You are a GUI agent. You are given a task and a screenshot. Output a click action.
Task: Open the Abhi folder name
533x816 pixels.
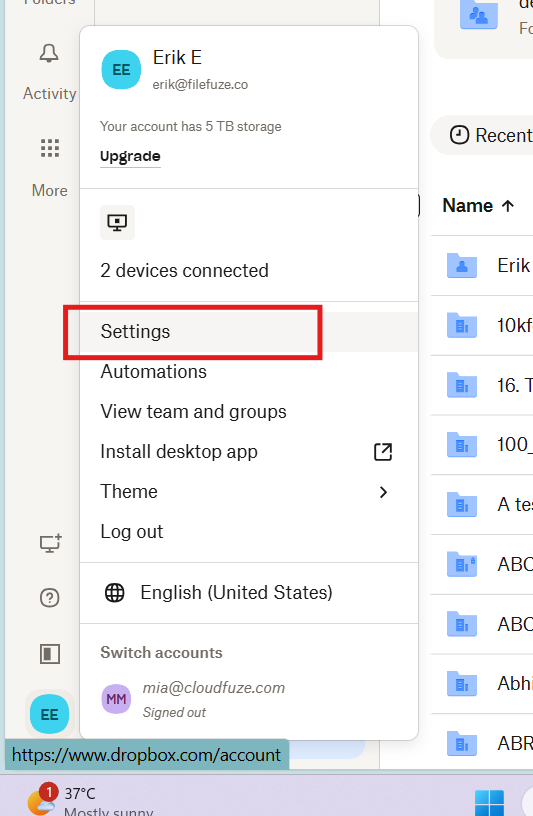click(515, 683)
